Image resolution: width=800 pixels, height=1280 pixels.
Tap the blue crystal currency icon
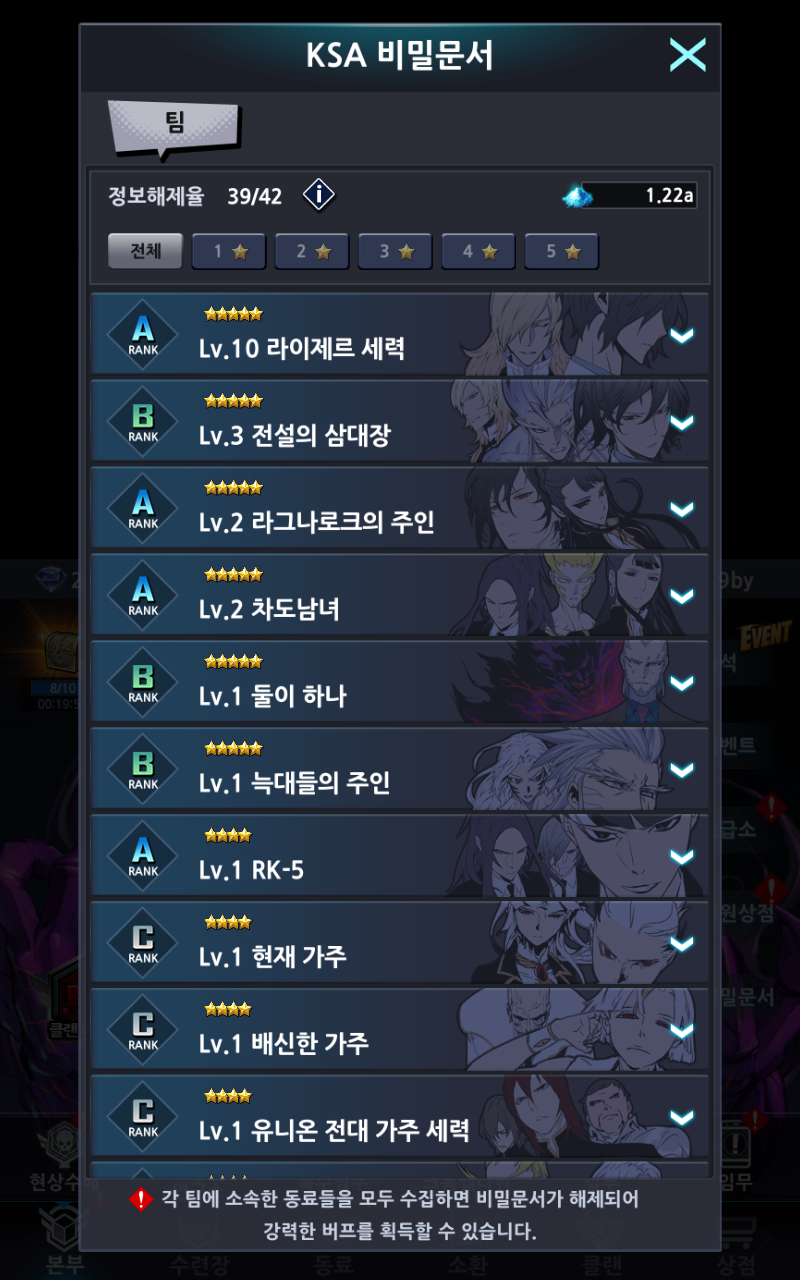(x=577, y=196)
